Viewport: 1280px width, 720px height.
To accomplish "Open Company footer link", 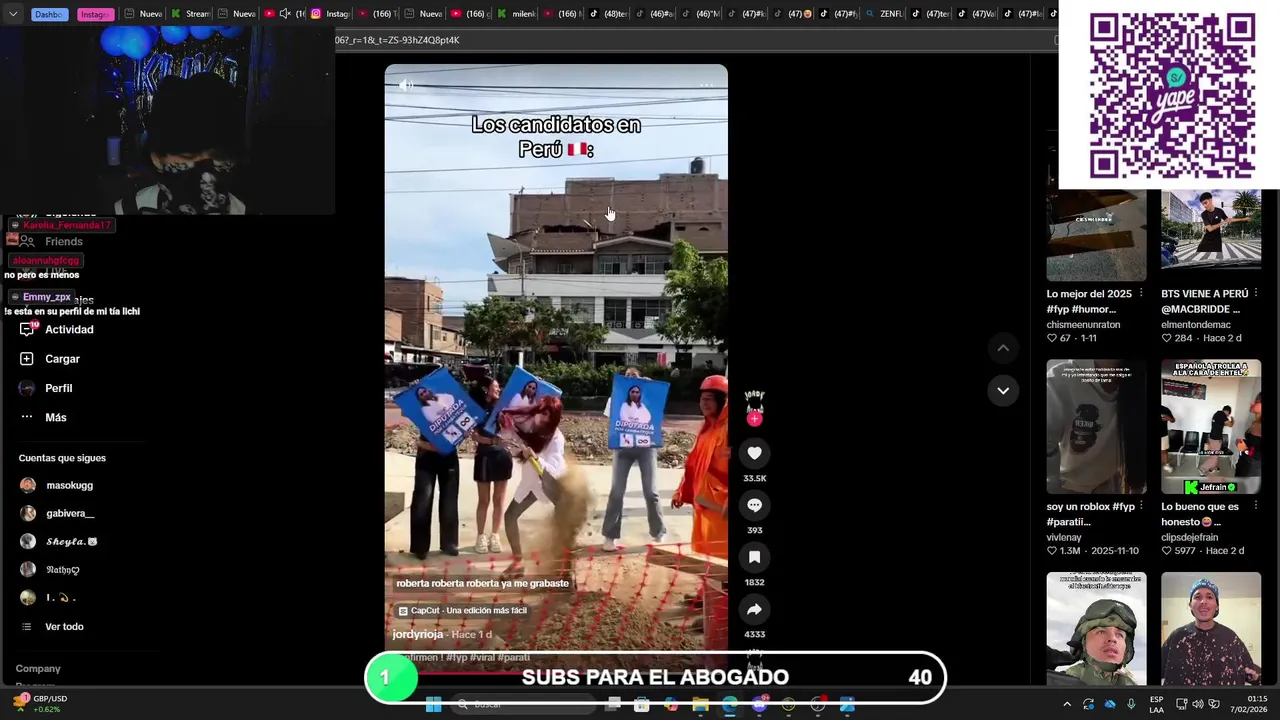I will coord(38,668).
